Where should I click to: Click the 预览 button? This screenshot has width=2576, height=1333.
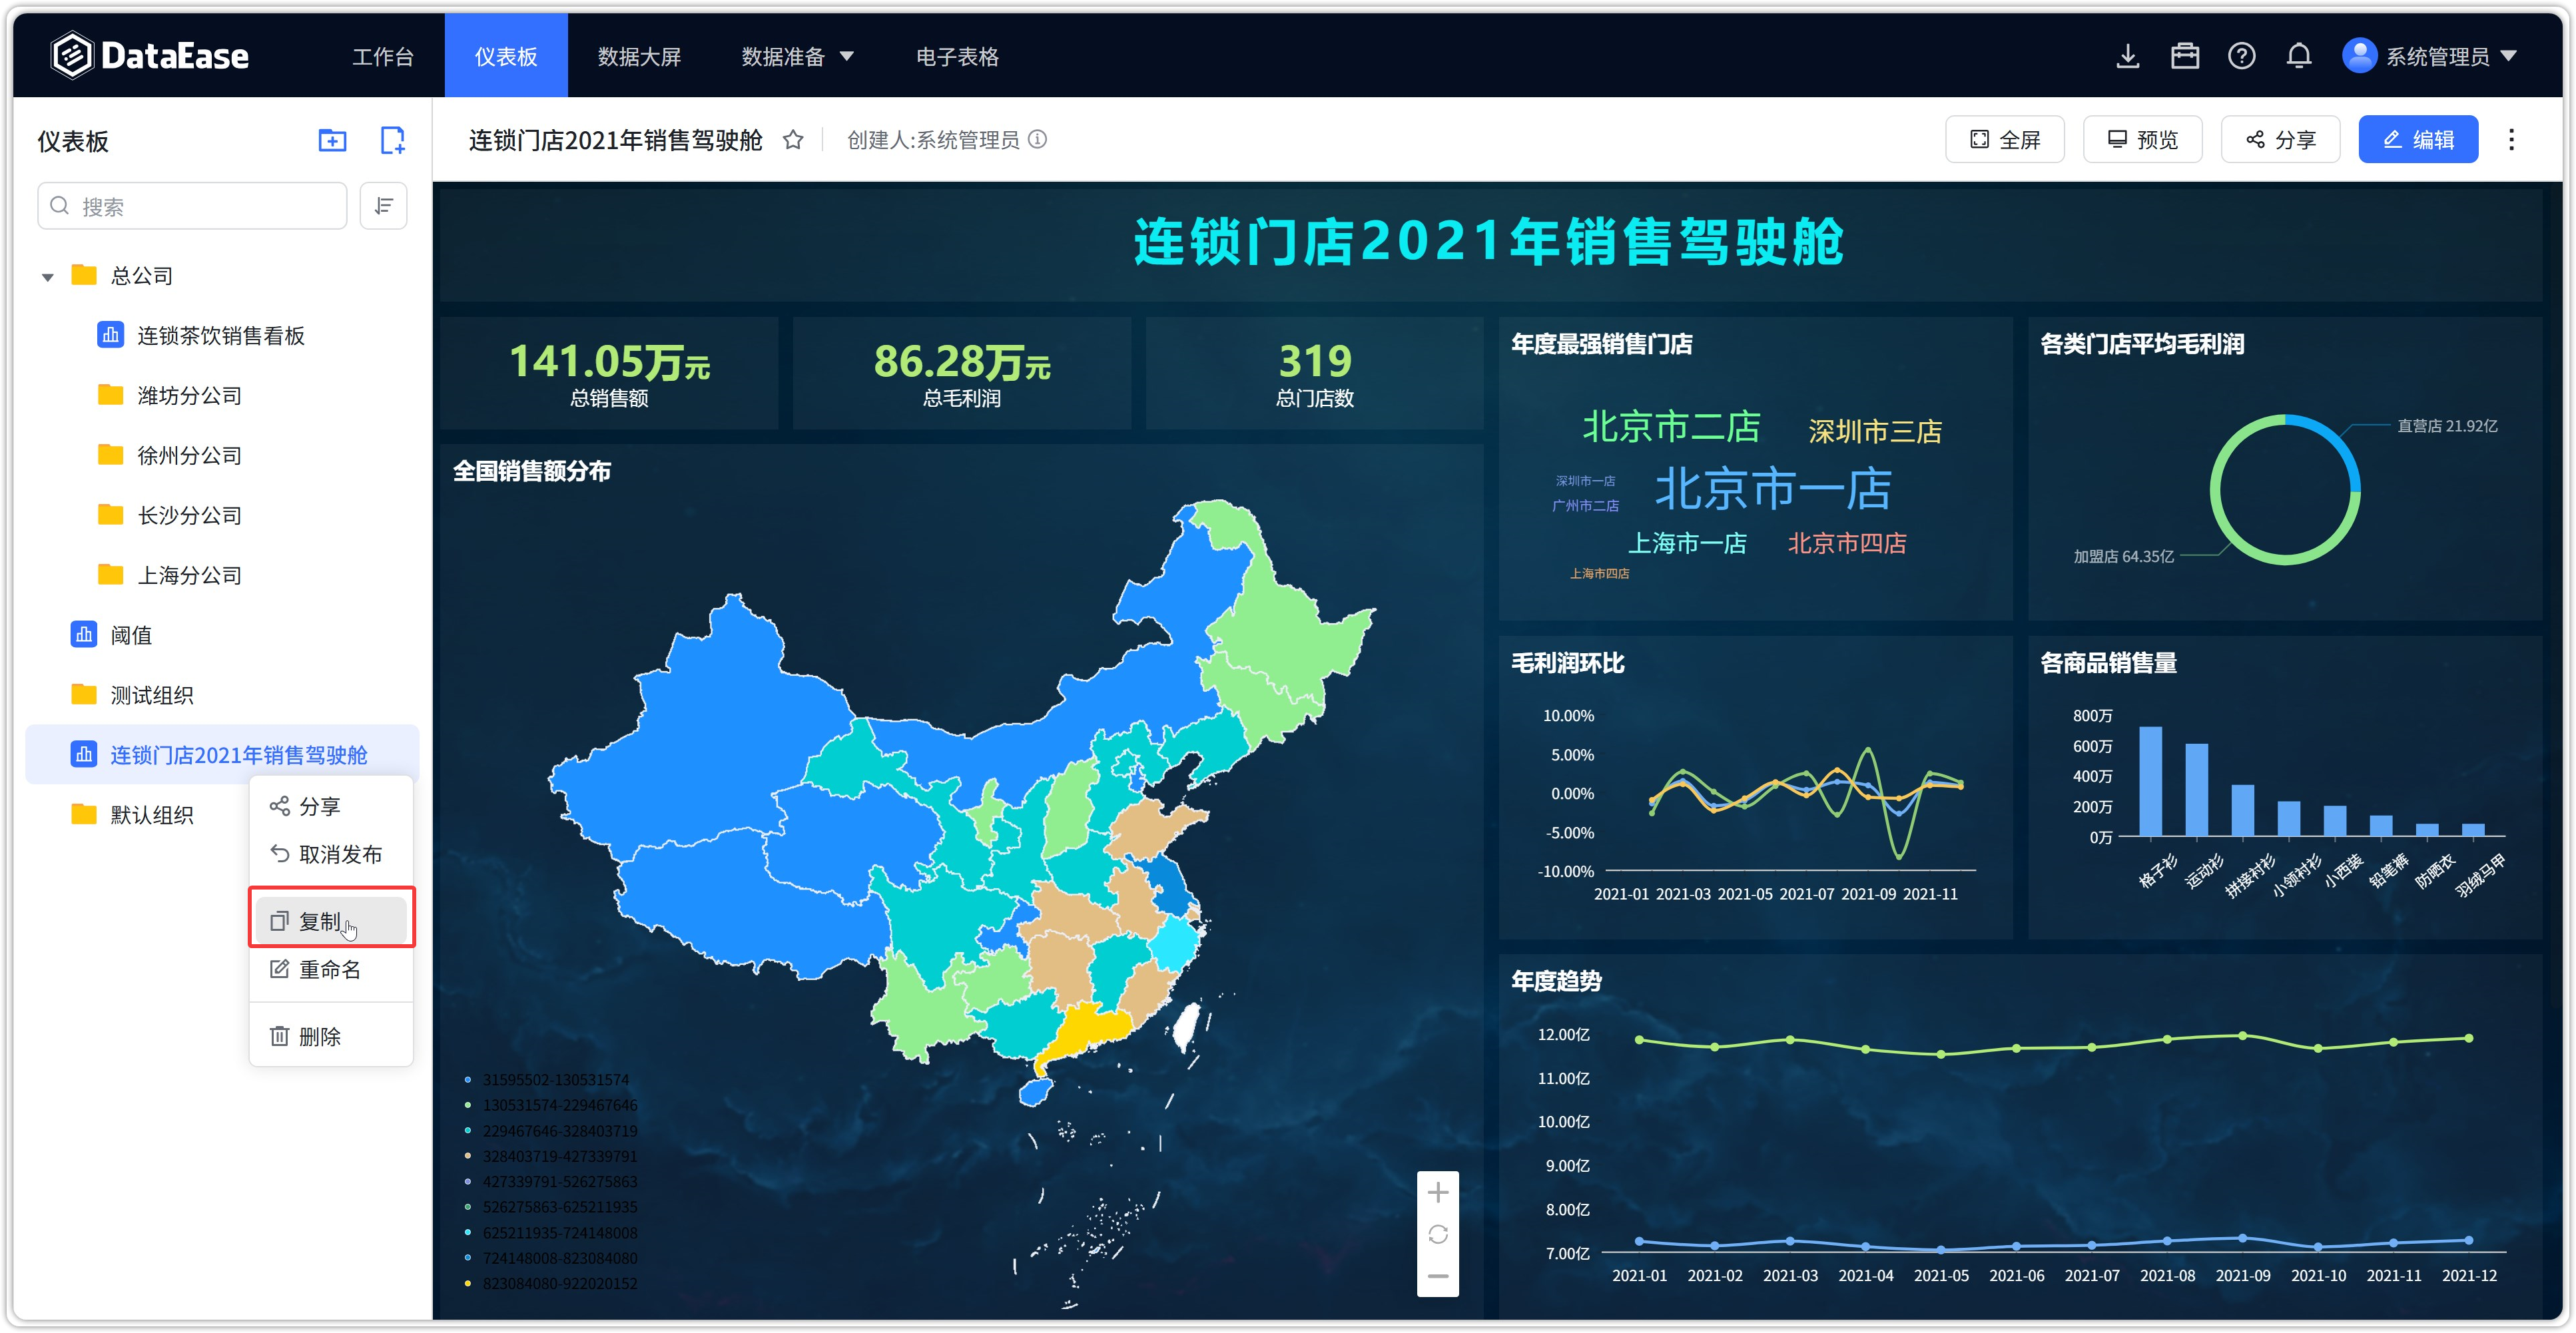click(x=2142, y=140)
